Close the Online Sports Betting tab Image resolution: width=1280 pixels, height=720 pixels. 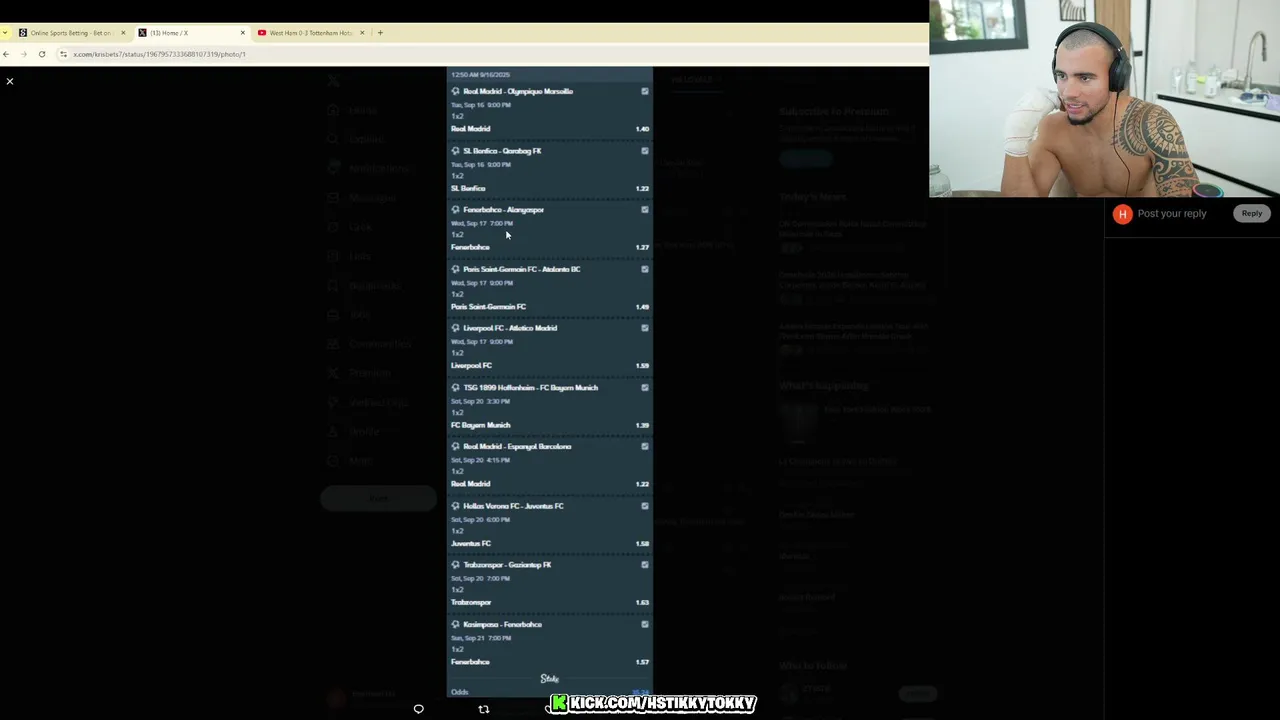pyautogui.click(x=123, y=33)
